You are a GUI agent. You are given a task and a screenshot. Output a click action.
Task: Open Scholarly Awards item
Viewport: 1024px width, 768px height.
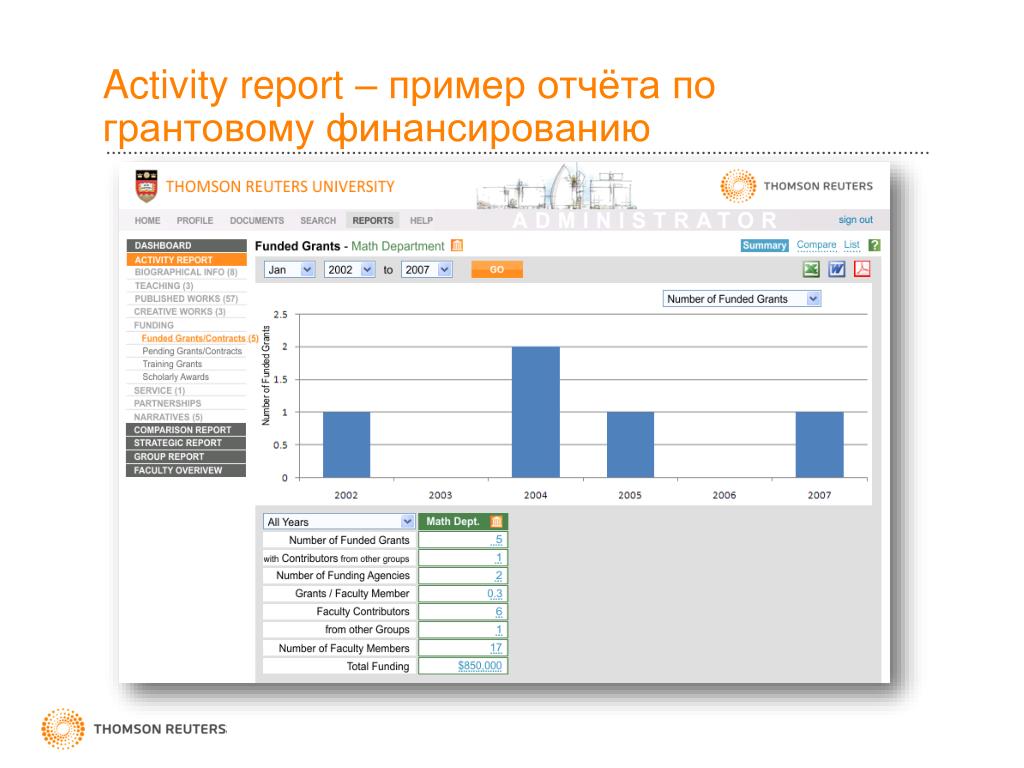(176, 377)
